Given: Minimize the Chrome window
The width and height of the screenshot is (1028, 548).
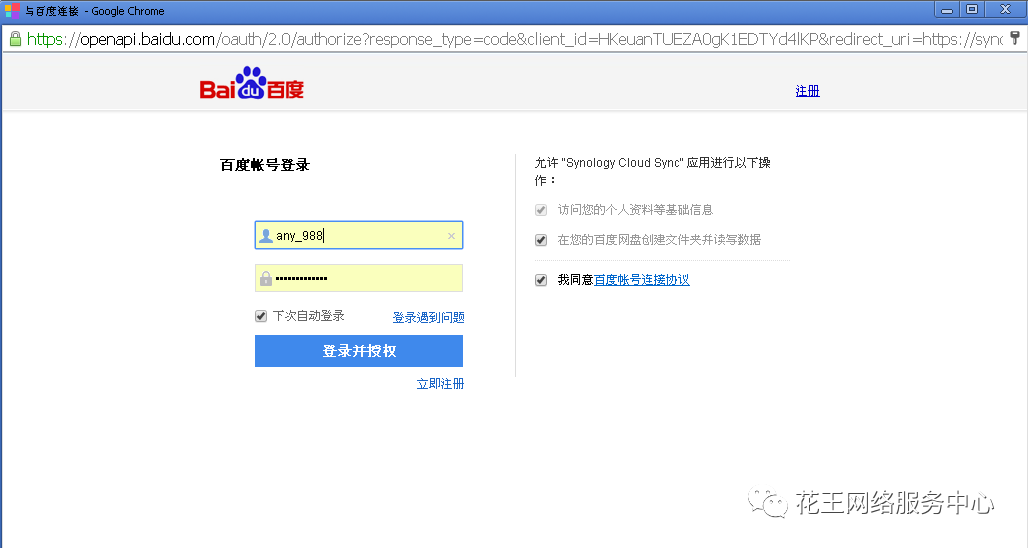Looking at the screenshot, I should click(947, 10).
